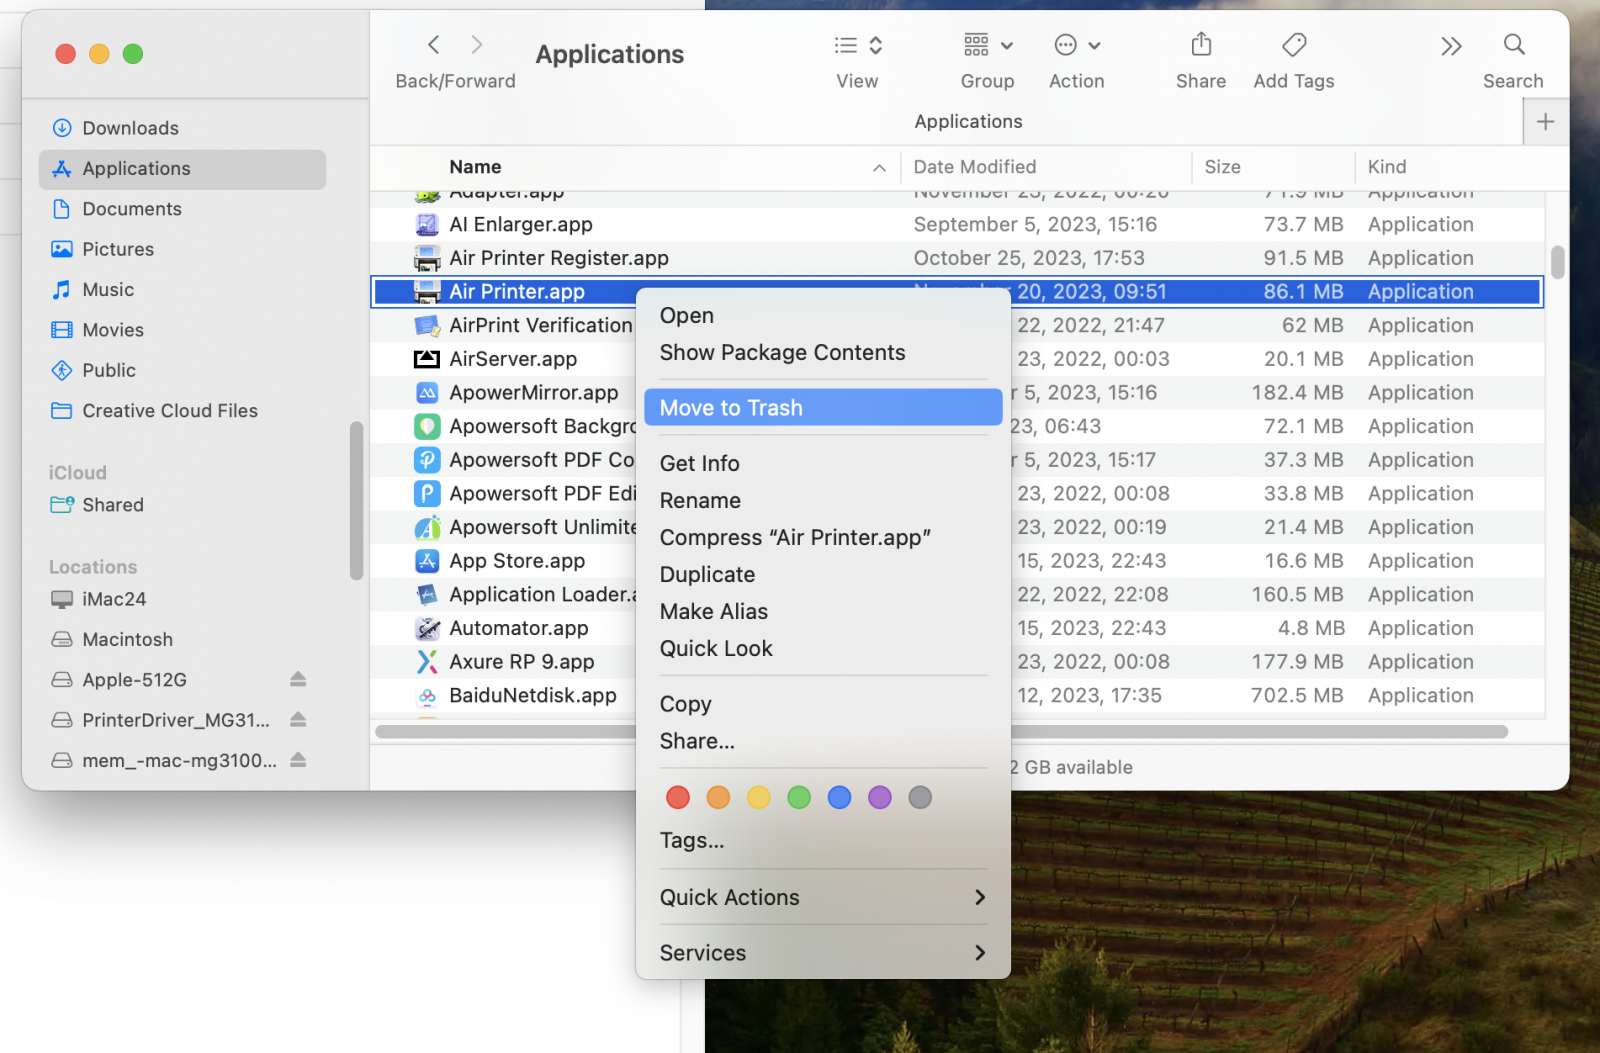Open the Action menu in toolbar
The width and height of the screenshot is (1600, 1053).
pyautogui.click(x=1077, y=45)
